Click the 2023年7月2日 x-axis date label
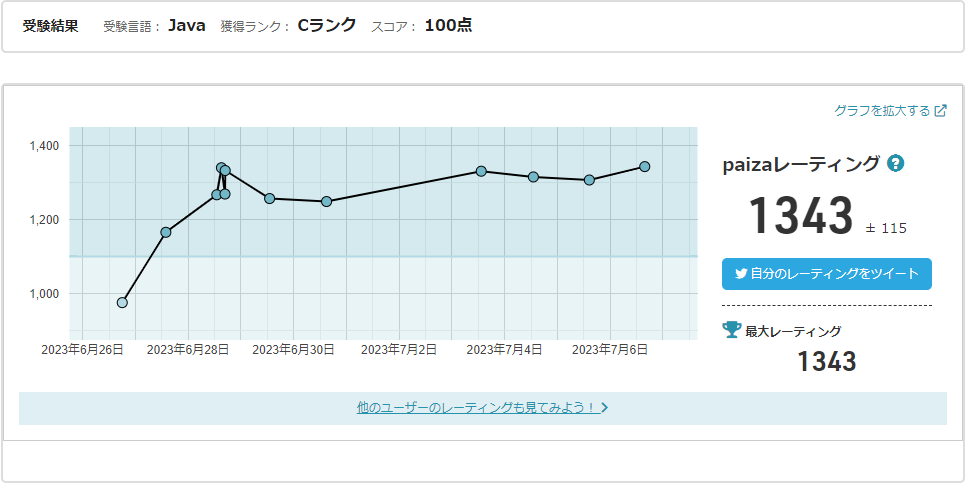The image size is (974, 488). (399, 350)
